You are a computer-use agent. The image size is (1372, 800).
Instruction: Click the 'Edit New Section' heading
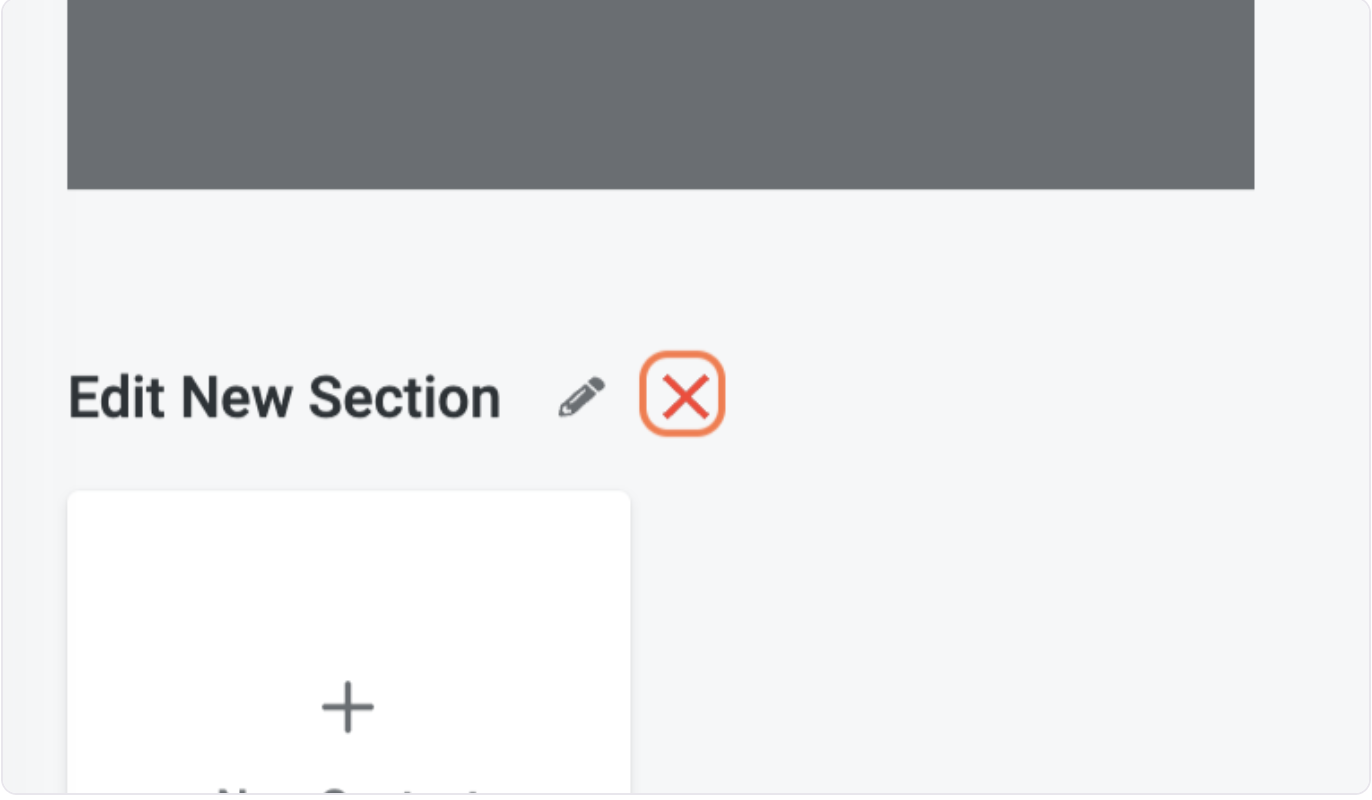(284, 397)
